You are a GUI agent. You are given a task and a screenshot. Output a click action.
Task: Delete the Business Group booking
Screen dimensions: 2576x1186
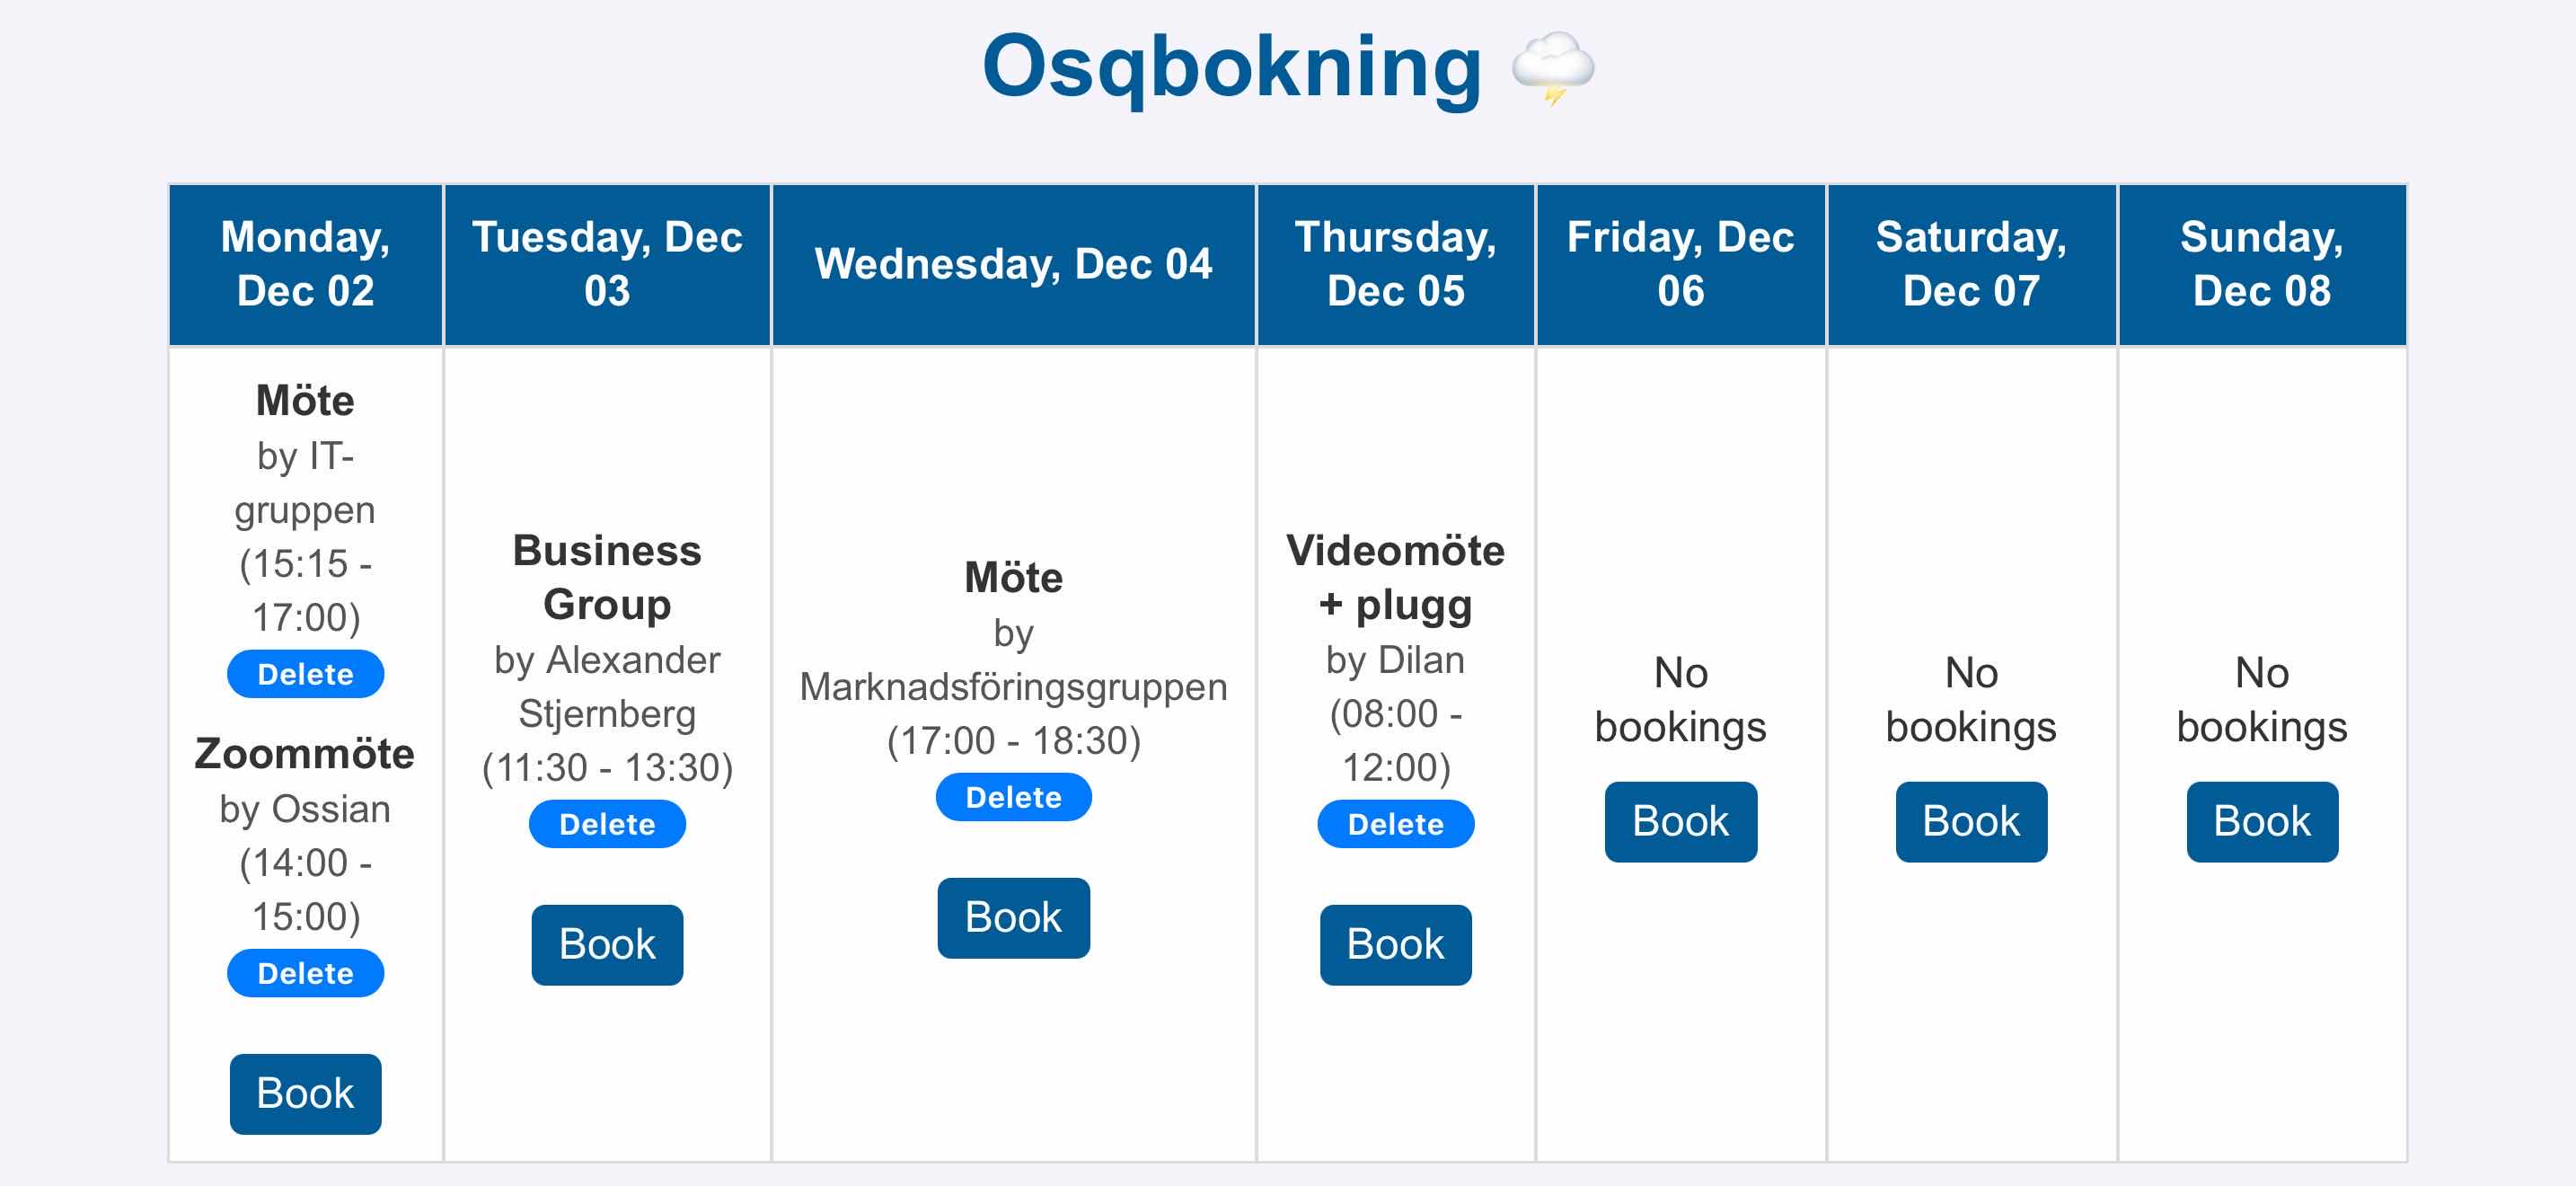(607, 824)
